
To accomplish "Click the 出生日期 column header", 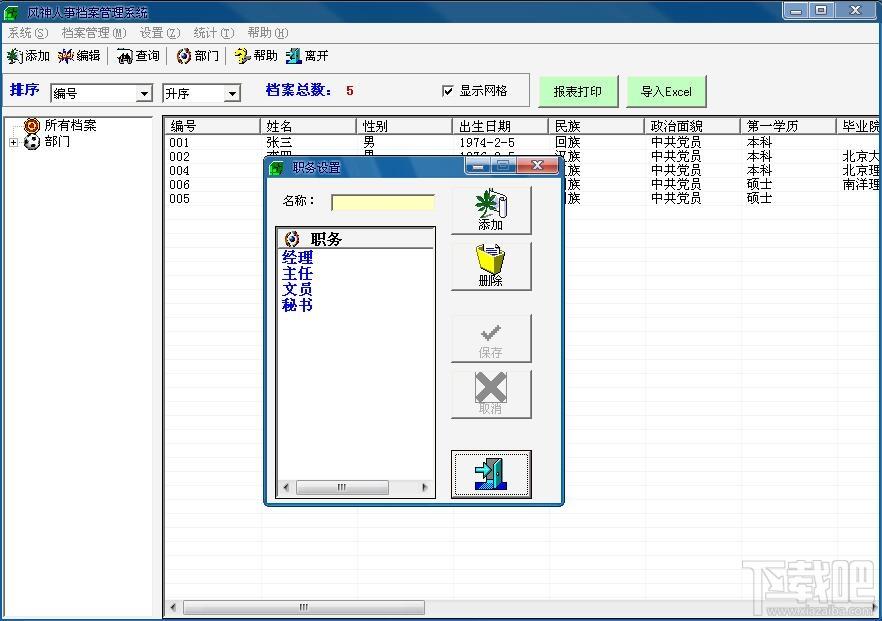I will [500, 126].
